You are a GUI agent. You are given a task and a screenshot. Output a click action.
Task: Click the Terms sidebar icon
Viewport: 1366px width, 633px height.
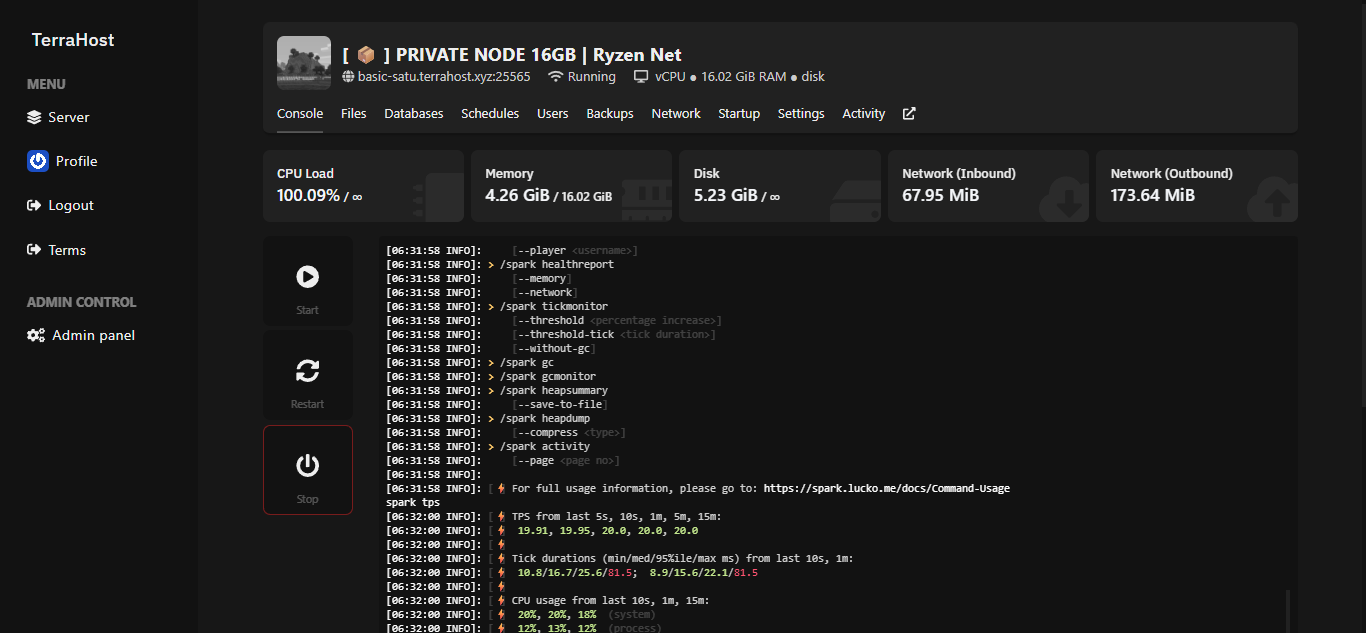(34, 250)
